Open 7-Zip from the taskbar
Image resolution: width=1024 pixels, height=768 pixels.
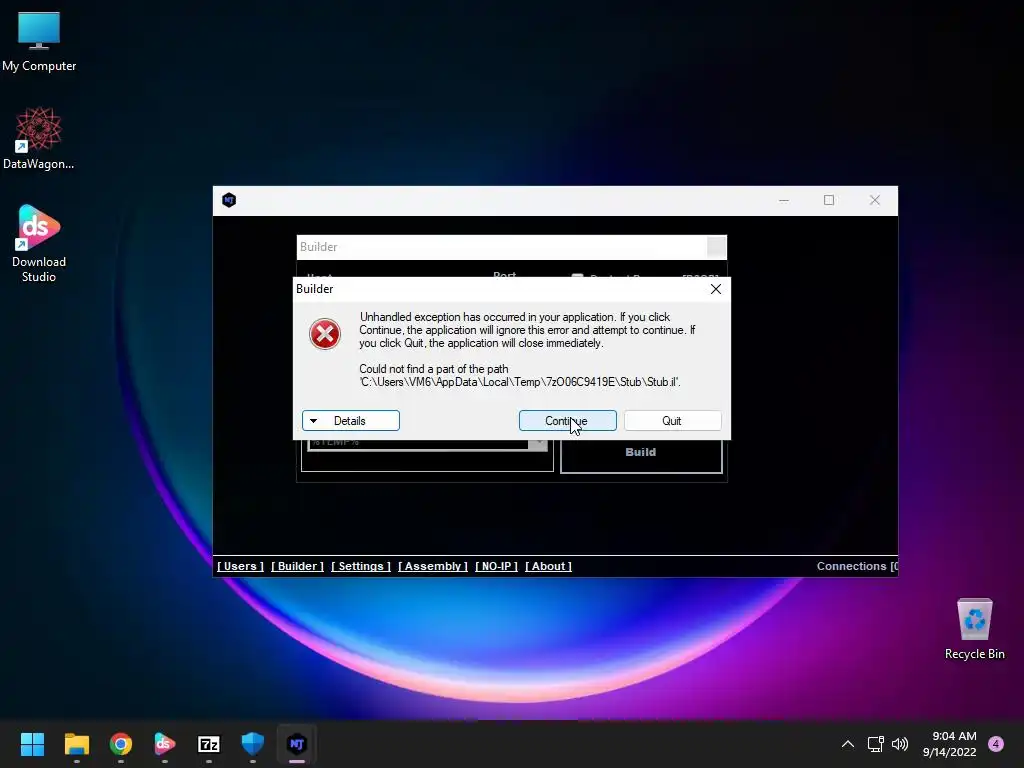209,744
